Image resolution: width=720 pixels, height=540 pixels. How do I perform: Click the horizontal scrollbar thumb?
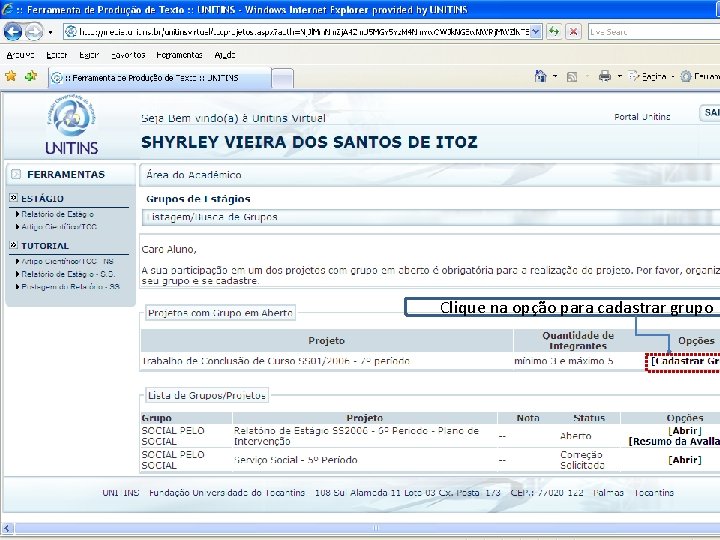click(375, 528)
